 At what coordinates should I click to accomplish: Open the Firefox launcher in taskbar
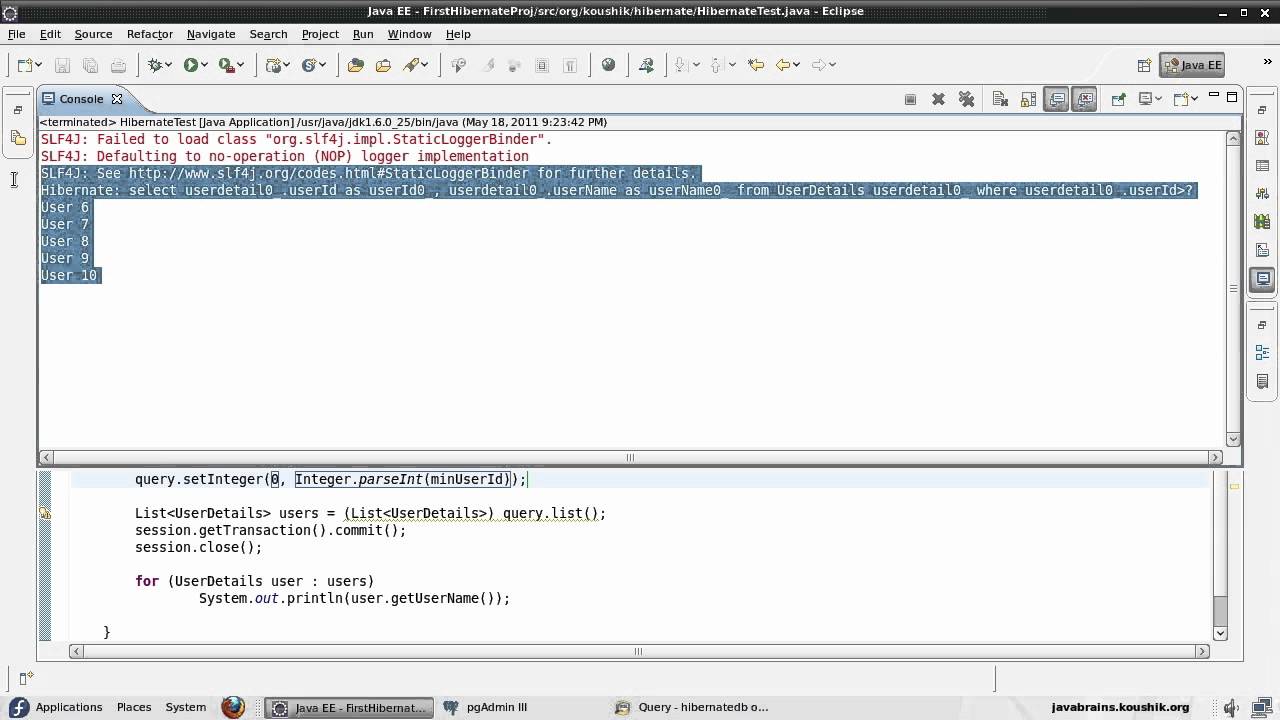[x=233, y=707]
